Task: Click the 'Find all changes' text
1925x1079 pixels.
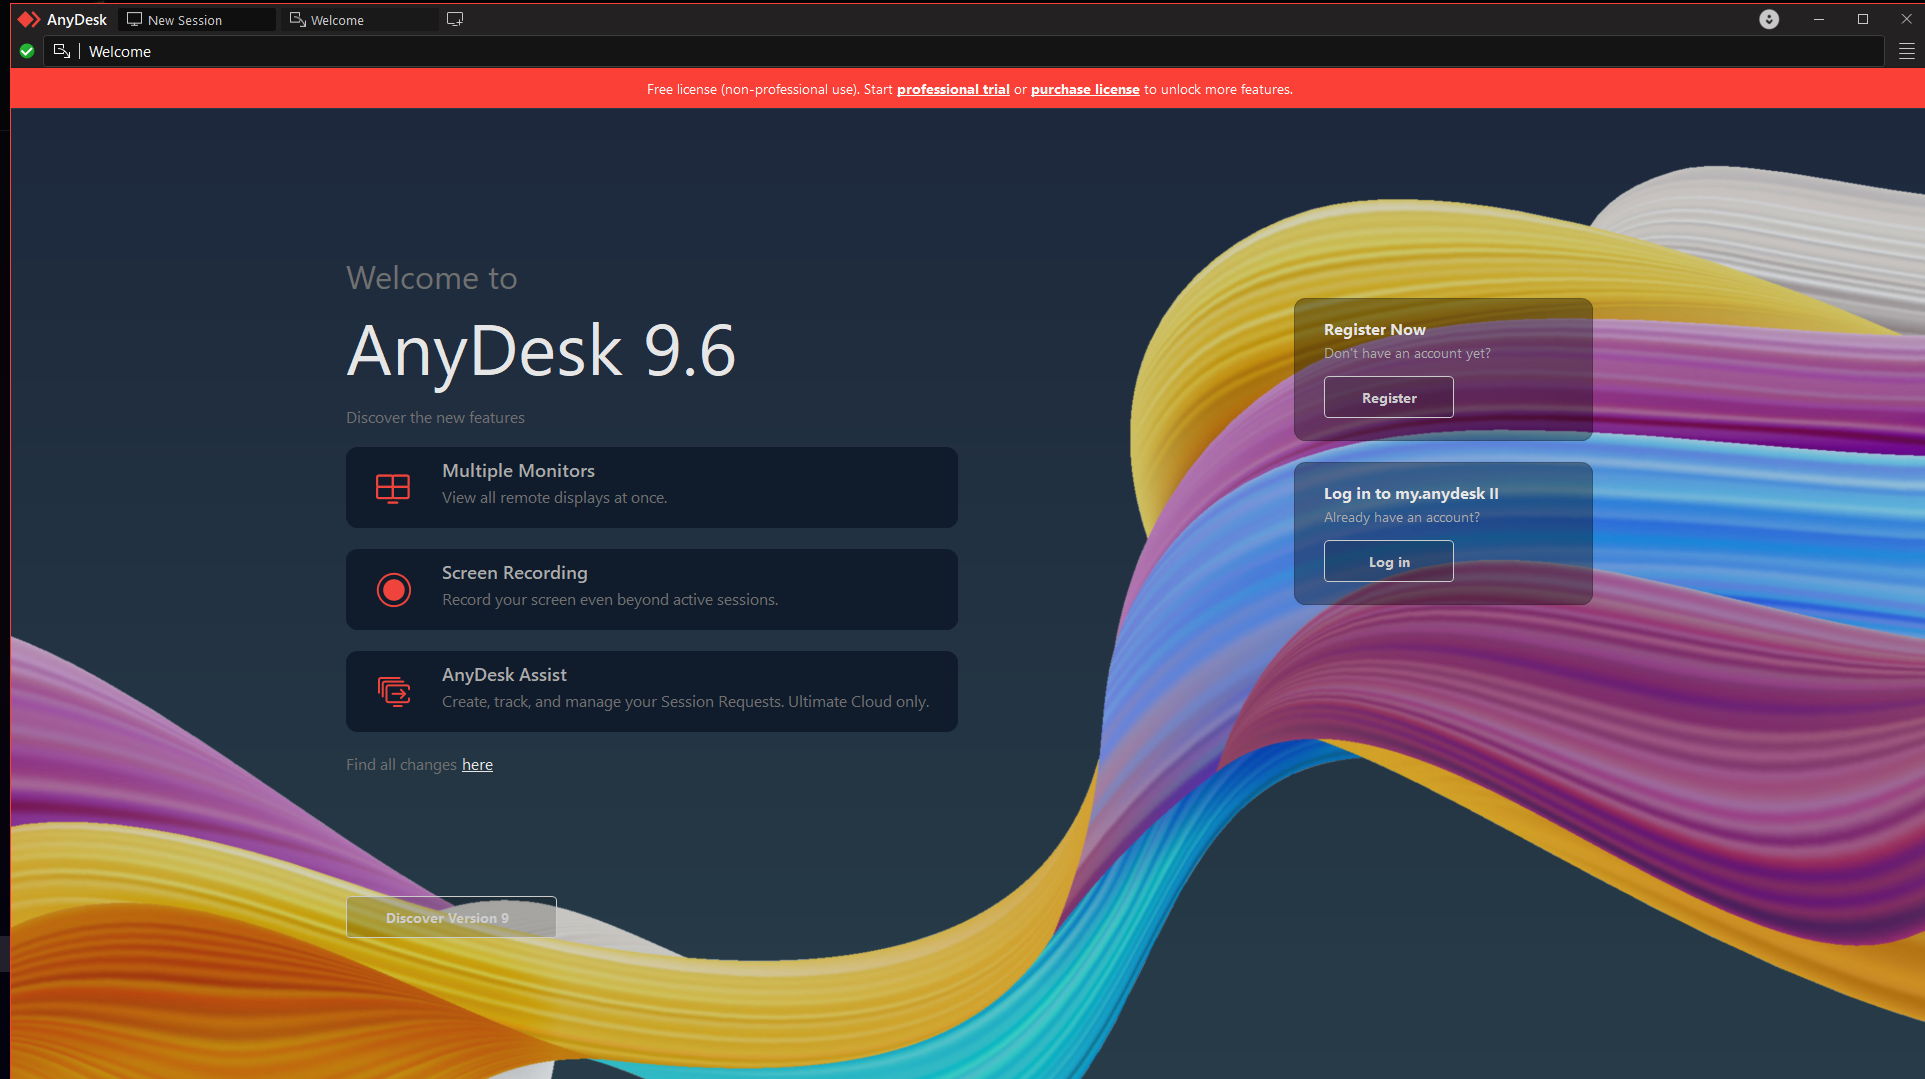Action: 401,765
